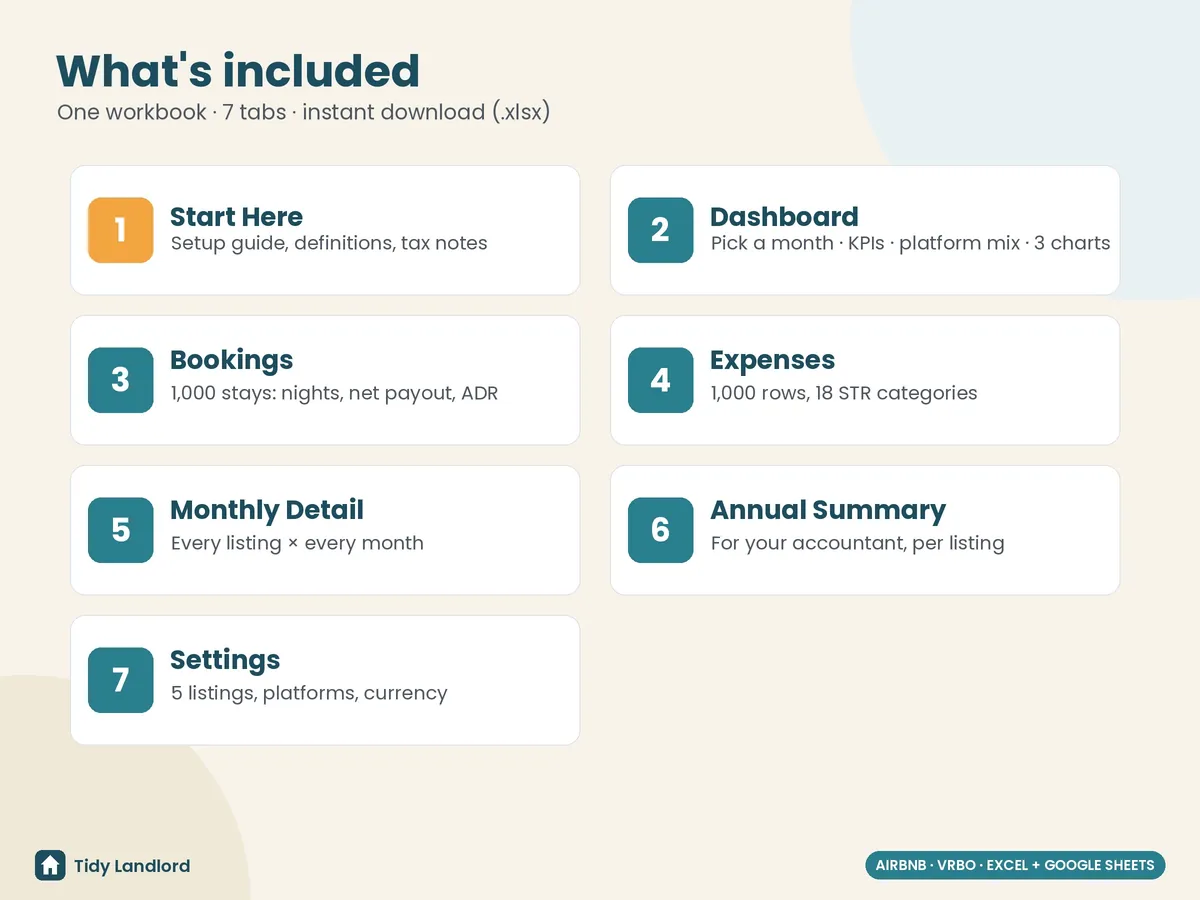Click the 'What's included' heading

[x=238, y=71]
